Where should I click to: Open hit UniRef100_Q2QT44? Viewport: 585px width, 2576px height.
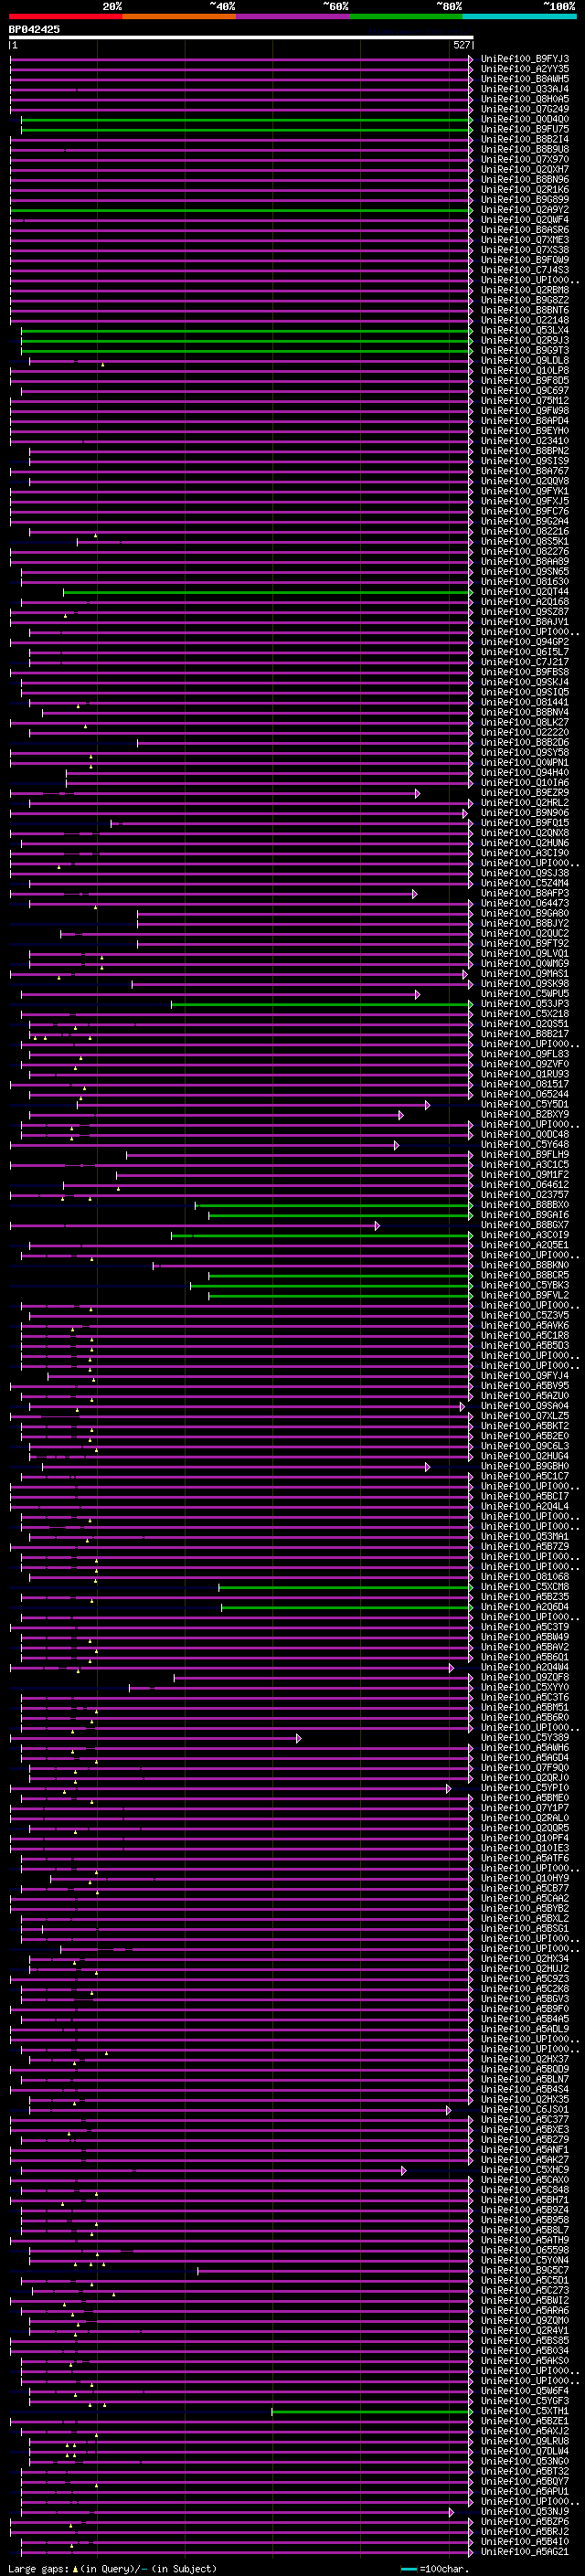(525, 592)
